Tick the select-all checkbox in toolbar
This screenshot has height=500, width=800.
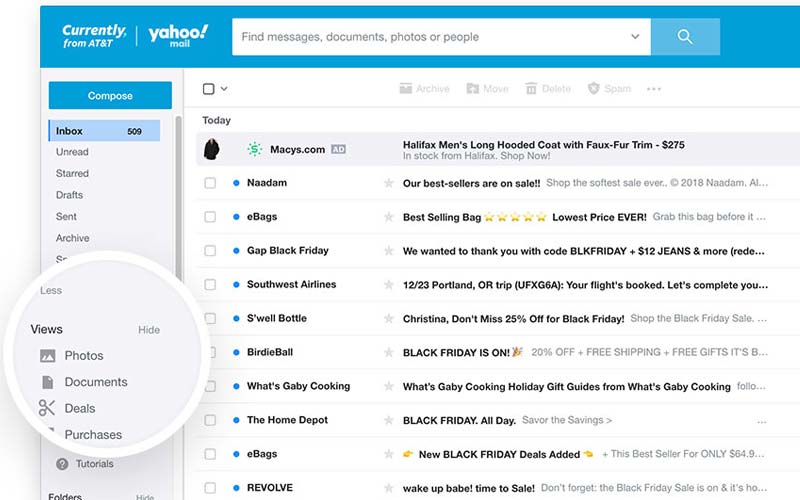click(208, 89)
